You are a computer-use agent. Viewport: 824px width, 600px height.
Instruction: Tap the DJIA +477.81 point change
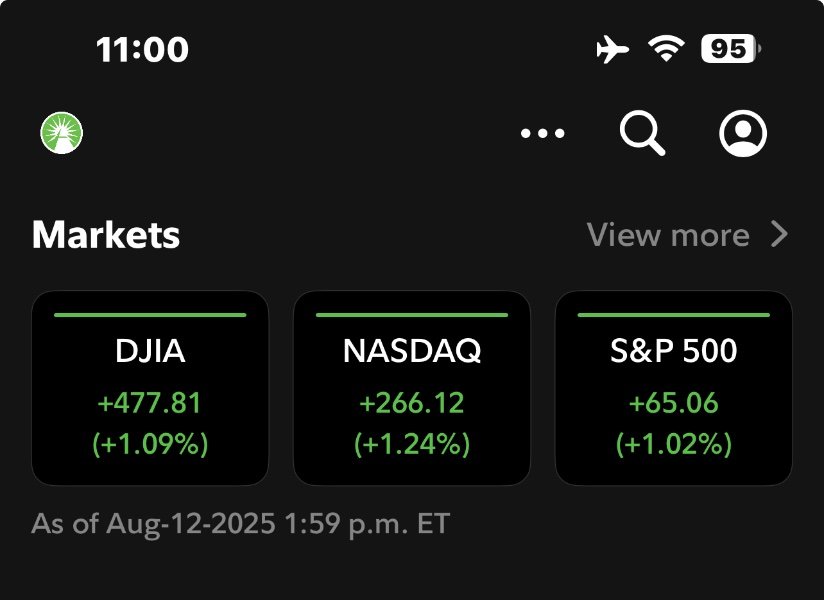tap(150, 403)
